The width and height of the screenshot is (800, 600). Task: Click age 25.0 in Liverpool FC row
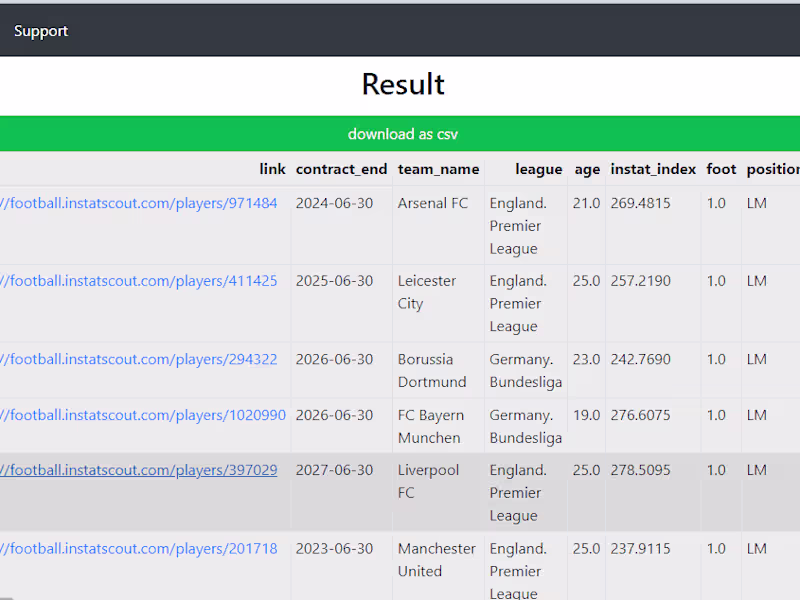pyautogui.click(x=586, y=470)
